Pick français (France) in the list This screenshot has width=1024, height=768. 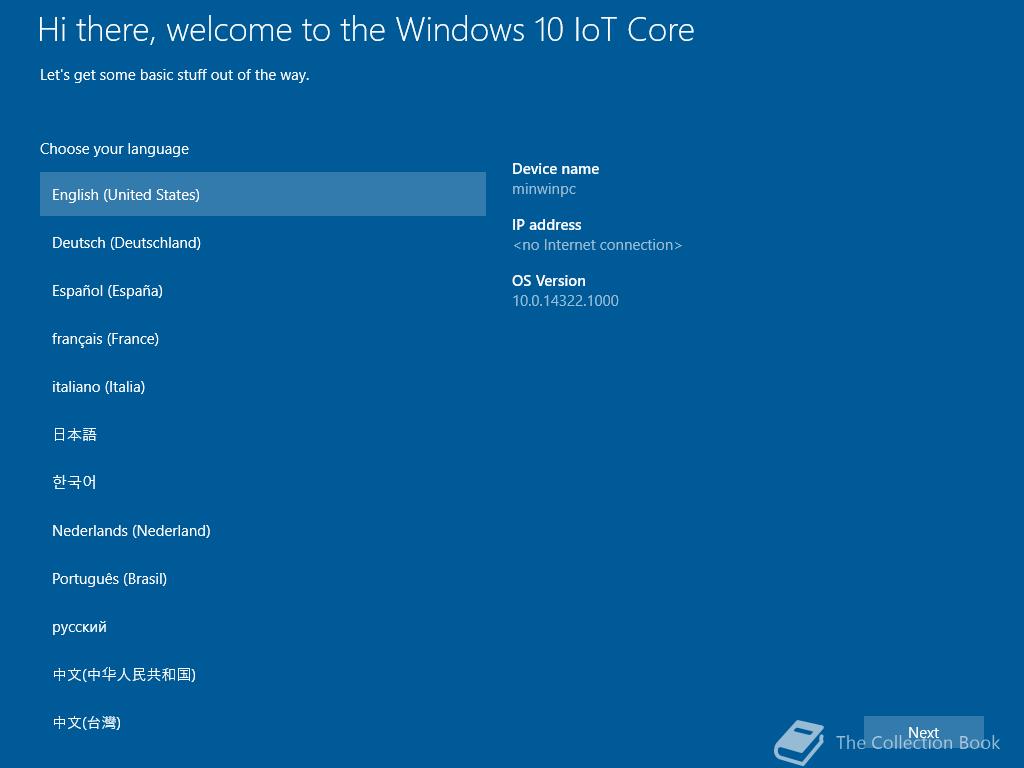[263, 338]
